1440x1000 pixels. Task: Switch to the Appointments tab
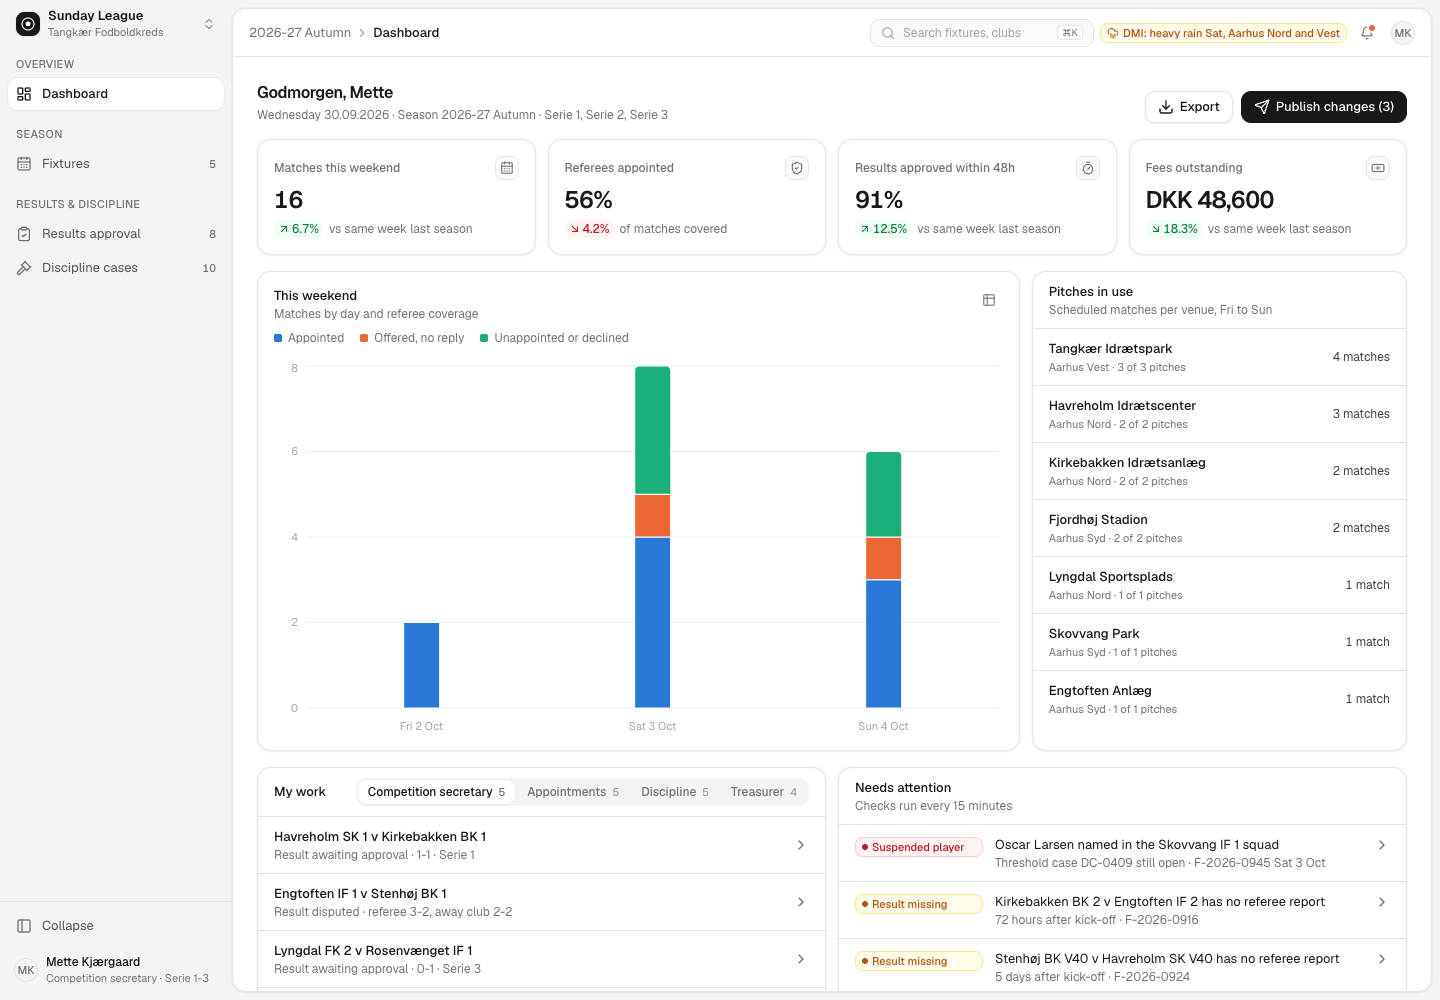coord(573,792)
